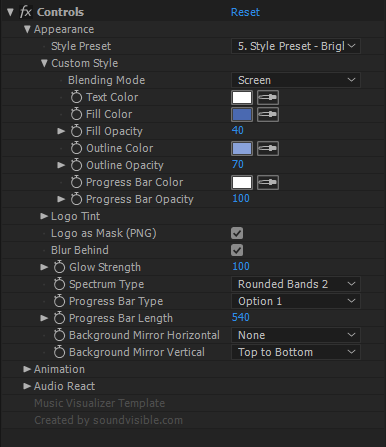
Task: Expand Progress Bar Length arrow
Action: (44, 318)
